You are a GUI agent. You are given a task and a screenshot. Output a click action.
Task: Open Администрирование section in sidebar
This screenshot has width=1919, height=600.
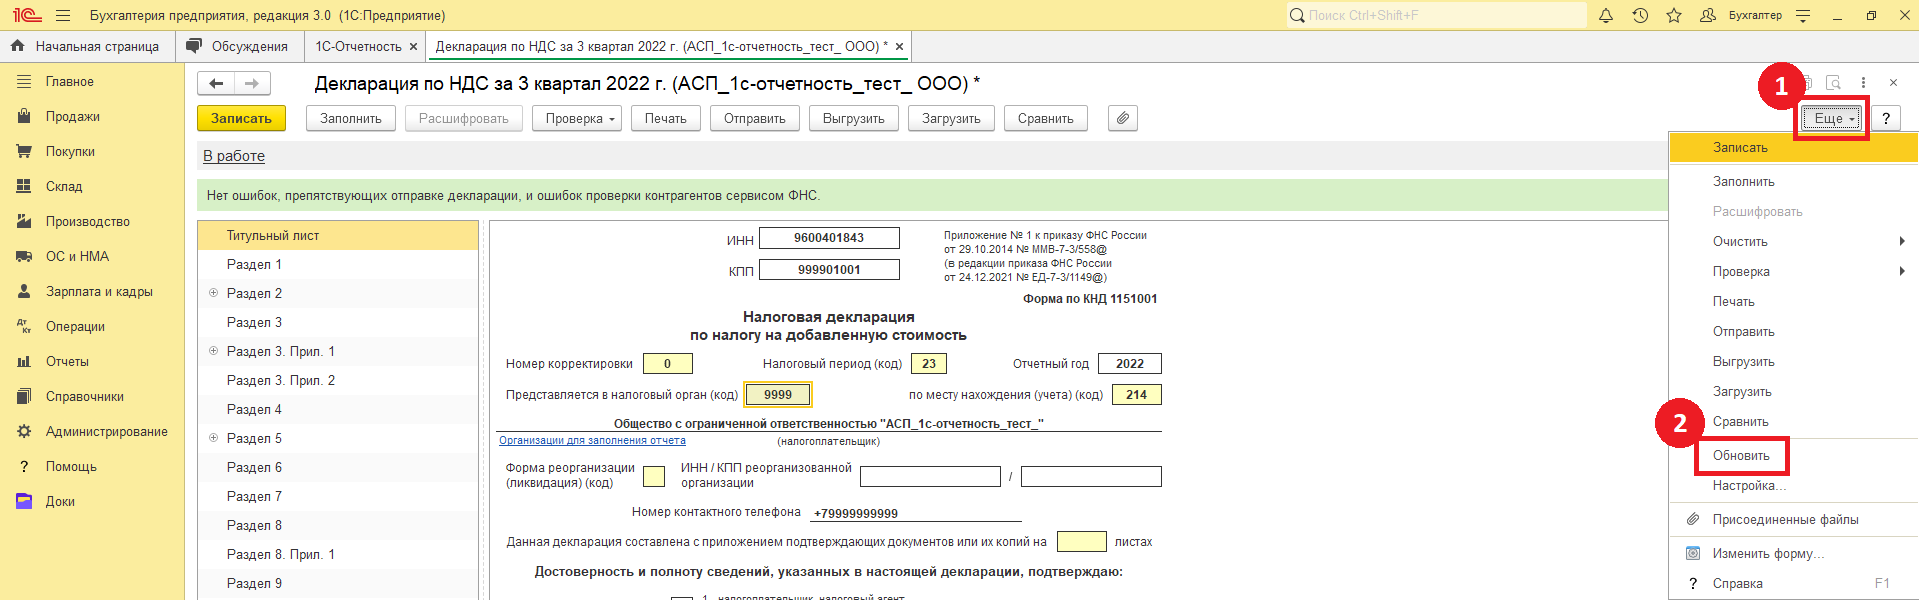pyautogui.click(x=92, y=431)
